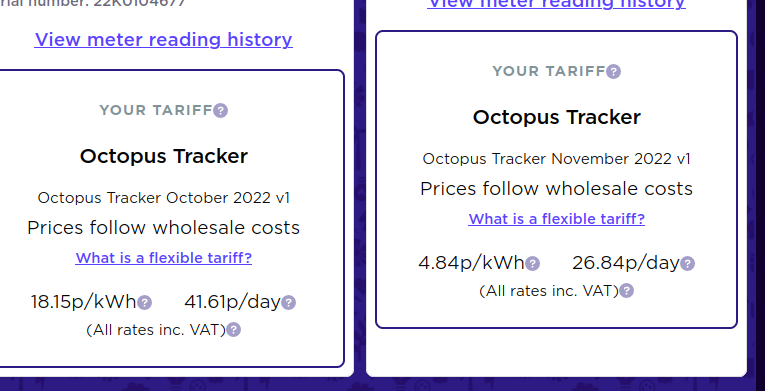Follow flexible tariff link in October 2022 card

[163, 258]
